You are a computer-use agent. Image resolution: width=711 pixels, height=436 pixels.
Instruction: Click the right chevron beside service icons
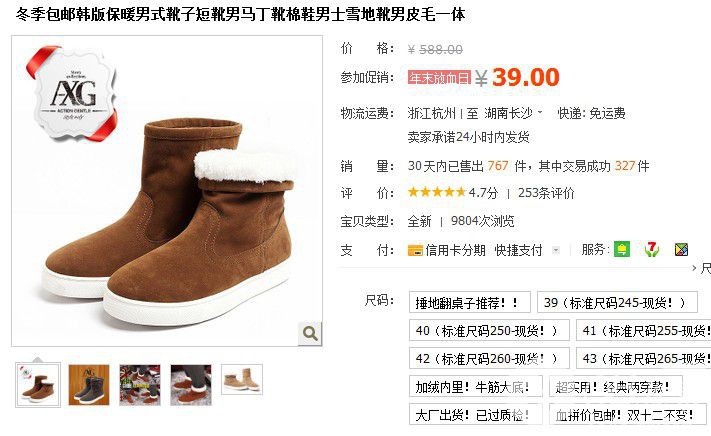coord(694,268)
